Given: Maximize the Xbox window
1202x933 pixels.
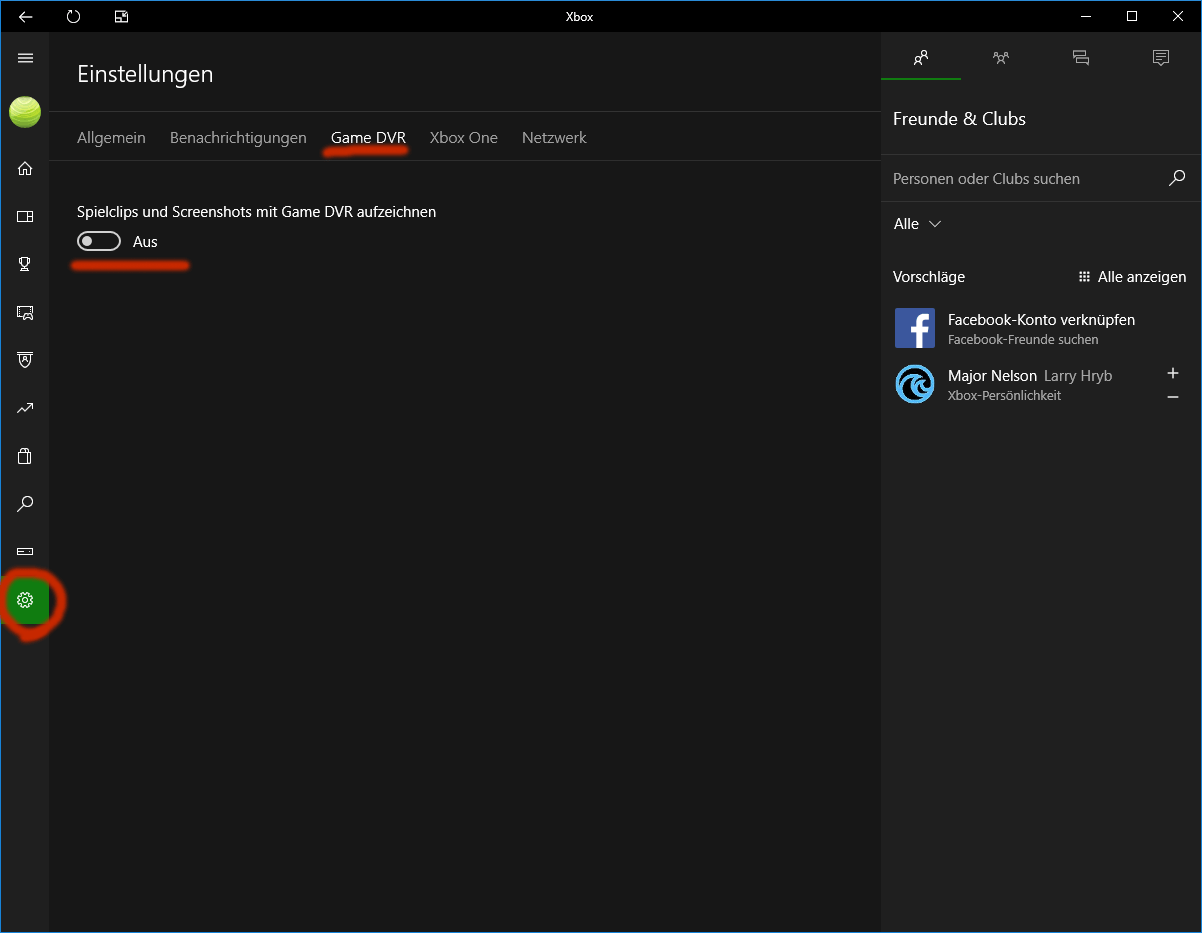Looking at the screenshot, I should pyautogui.click(x=1131, y=16).
